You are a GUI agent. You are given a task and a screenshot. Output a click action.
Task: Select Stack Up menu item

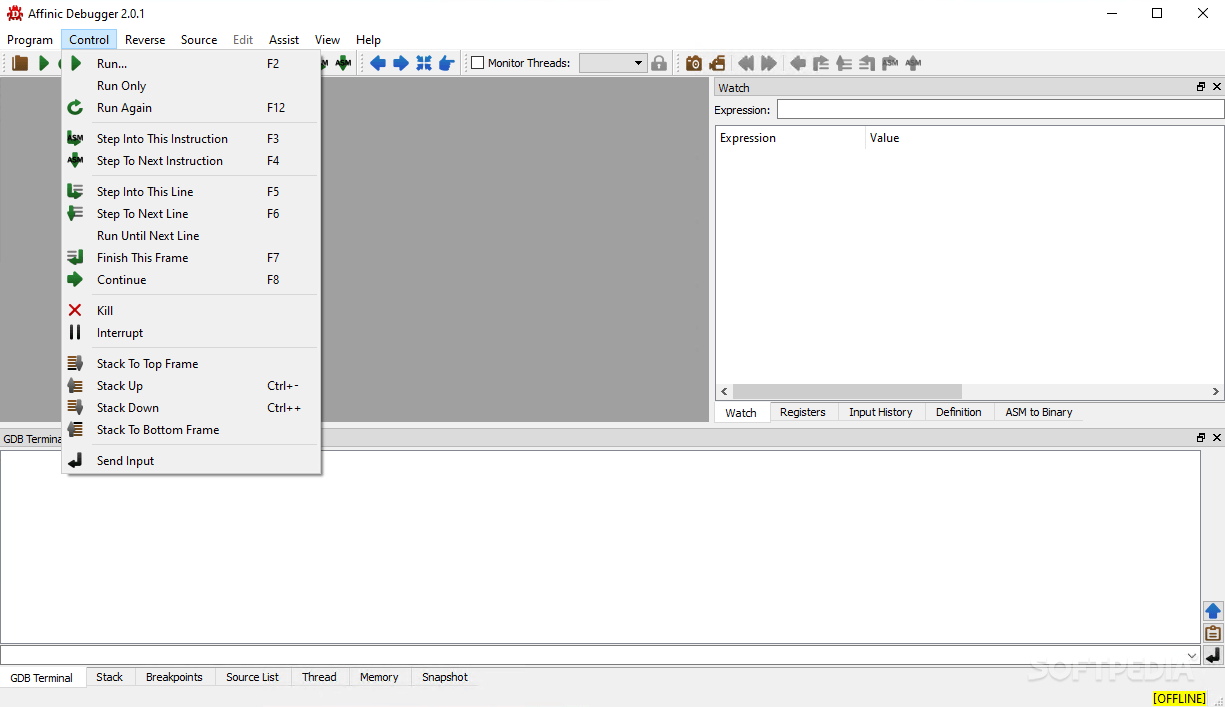click(191, 386)
